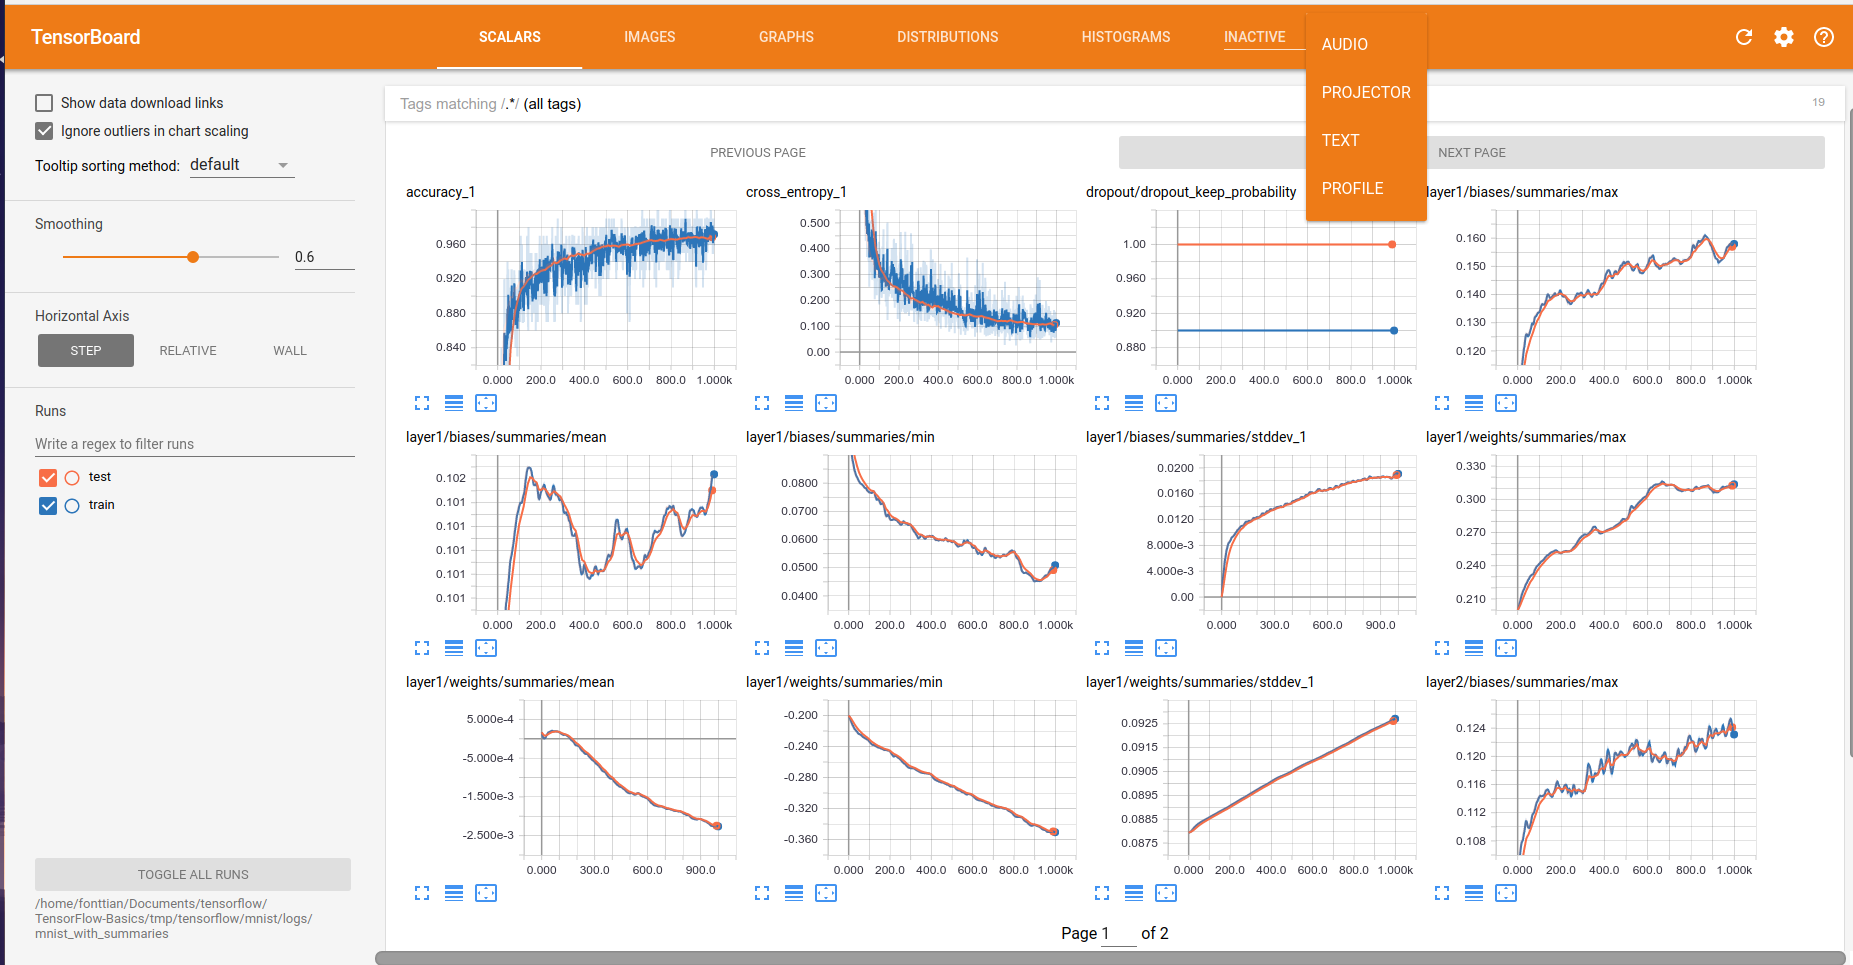Select the RELATIVE horizontal axis button

(x=188, y=351)
